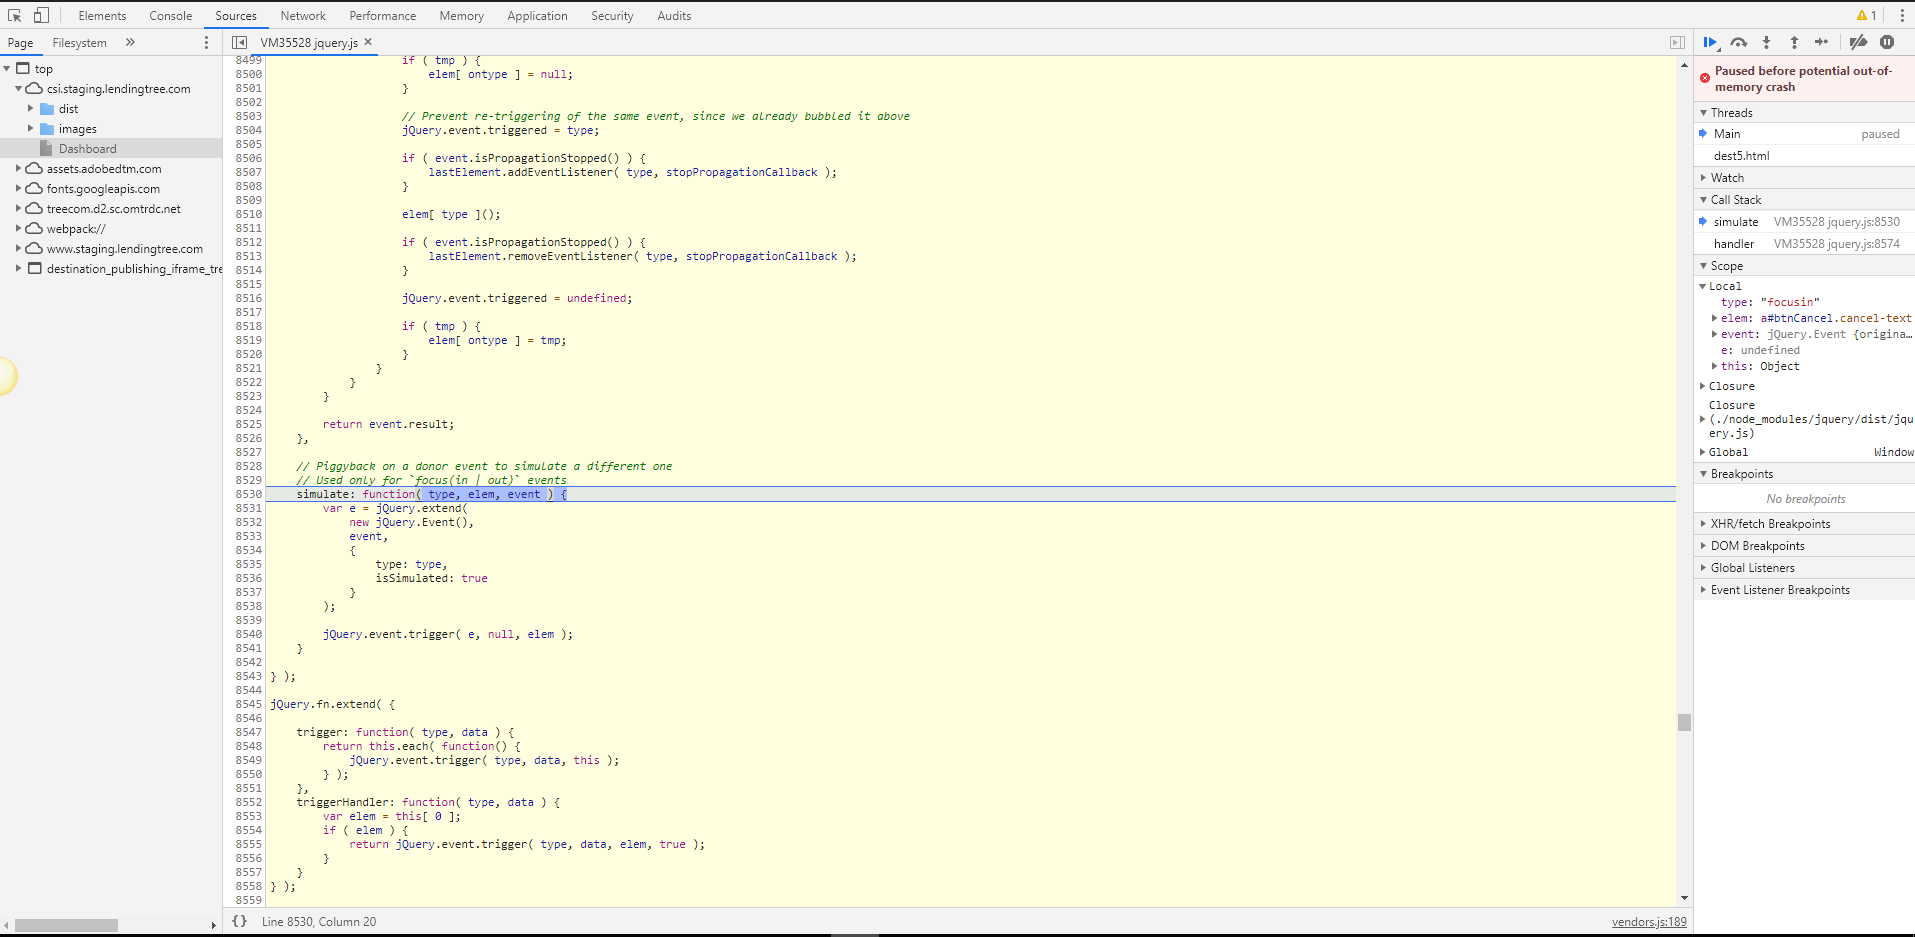The image size is (1915, 937).
Task: Click the Step button
Action: click(1821, 42)
